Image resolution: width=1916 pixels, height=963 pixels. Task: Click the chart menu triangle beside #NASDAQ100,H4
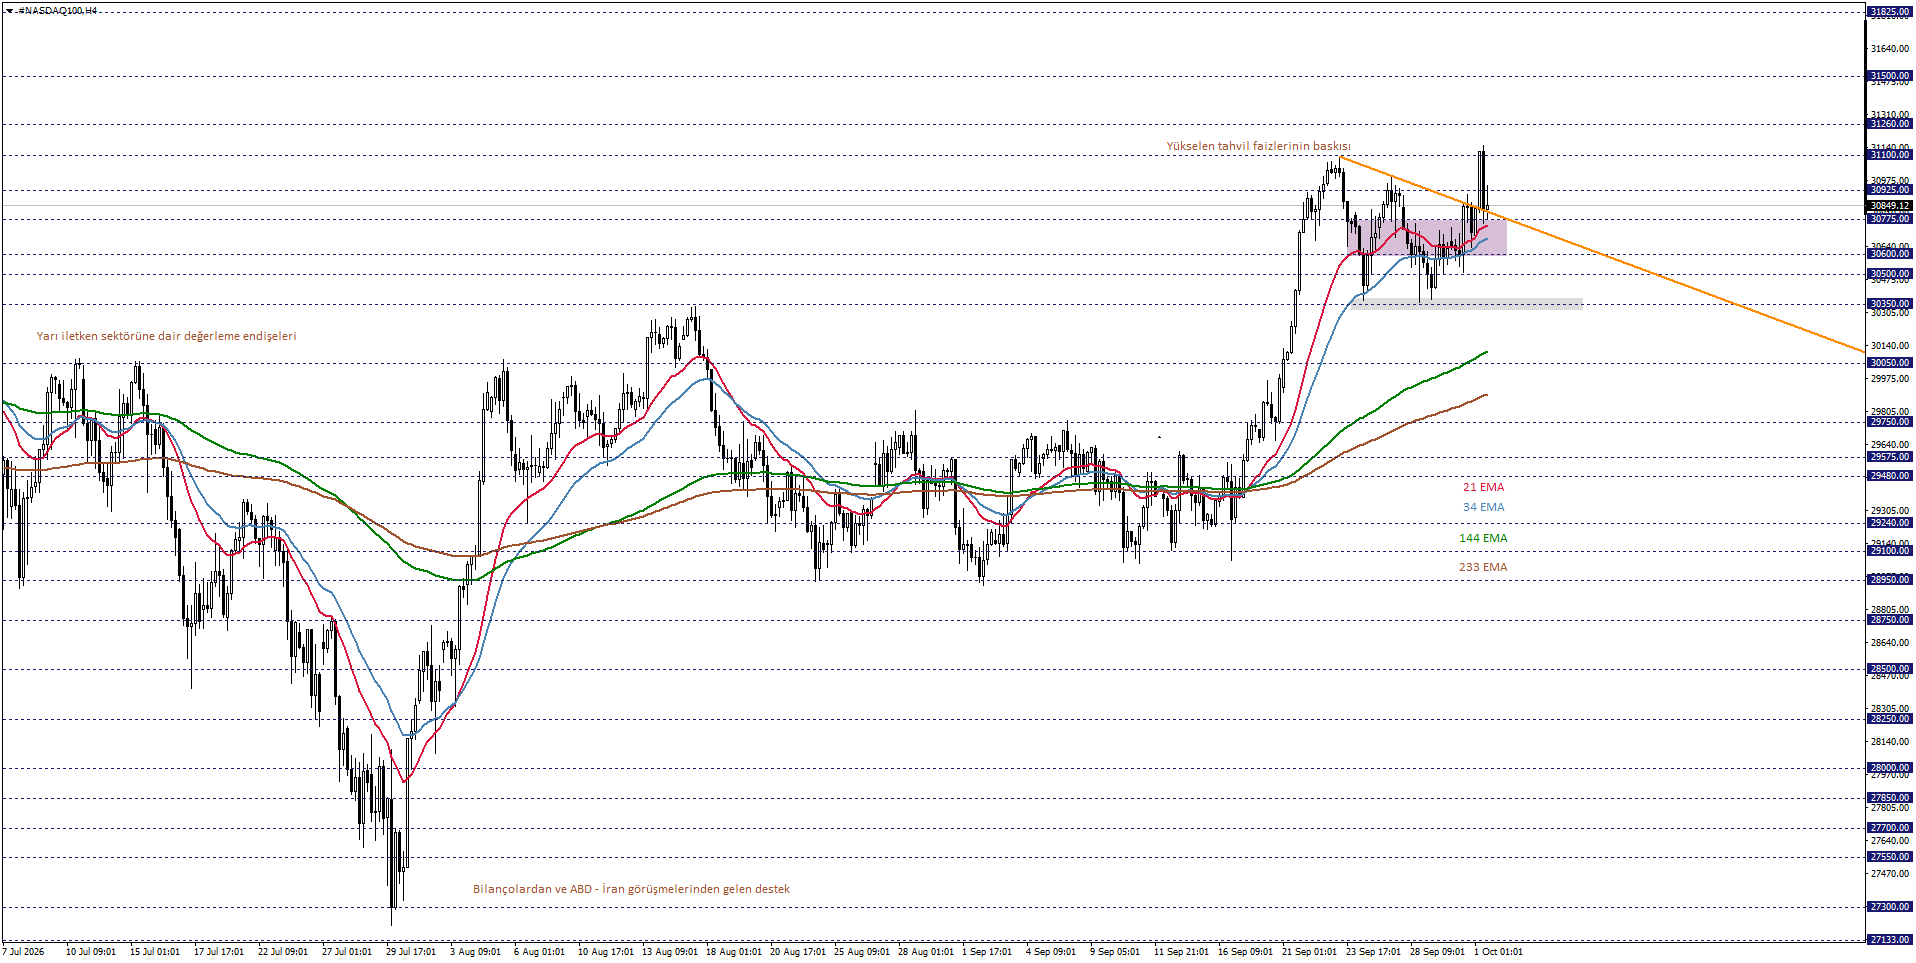click(9, 10)
